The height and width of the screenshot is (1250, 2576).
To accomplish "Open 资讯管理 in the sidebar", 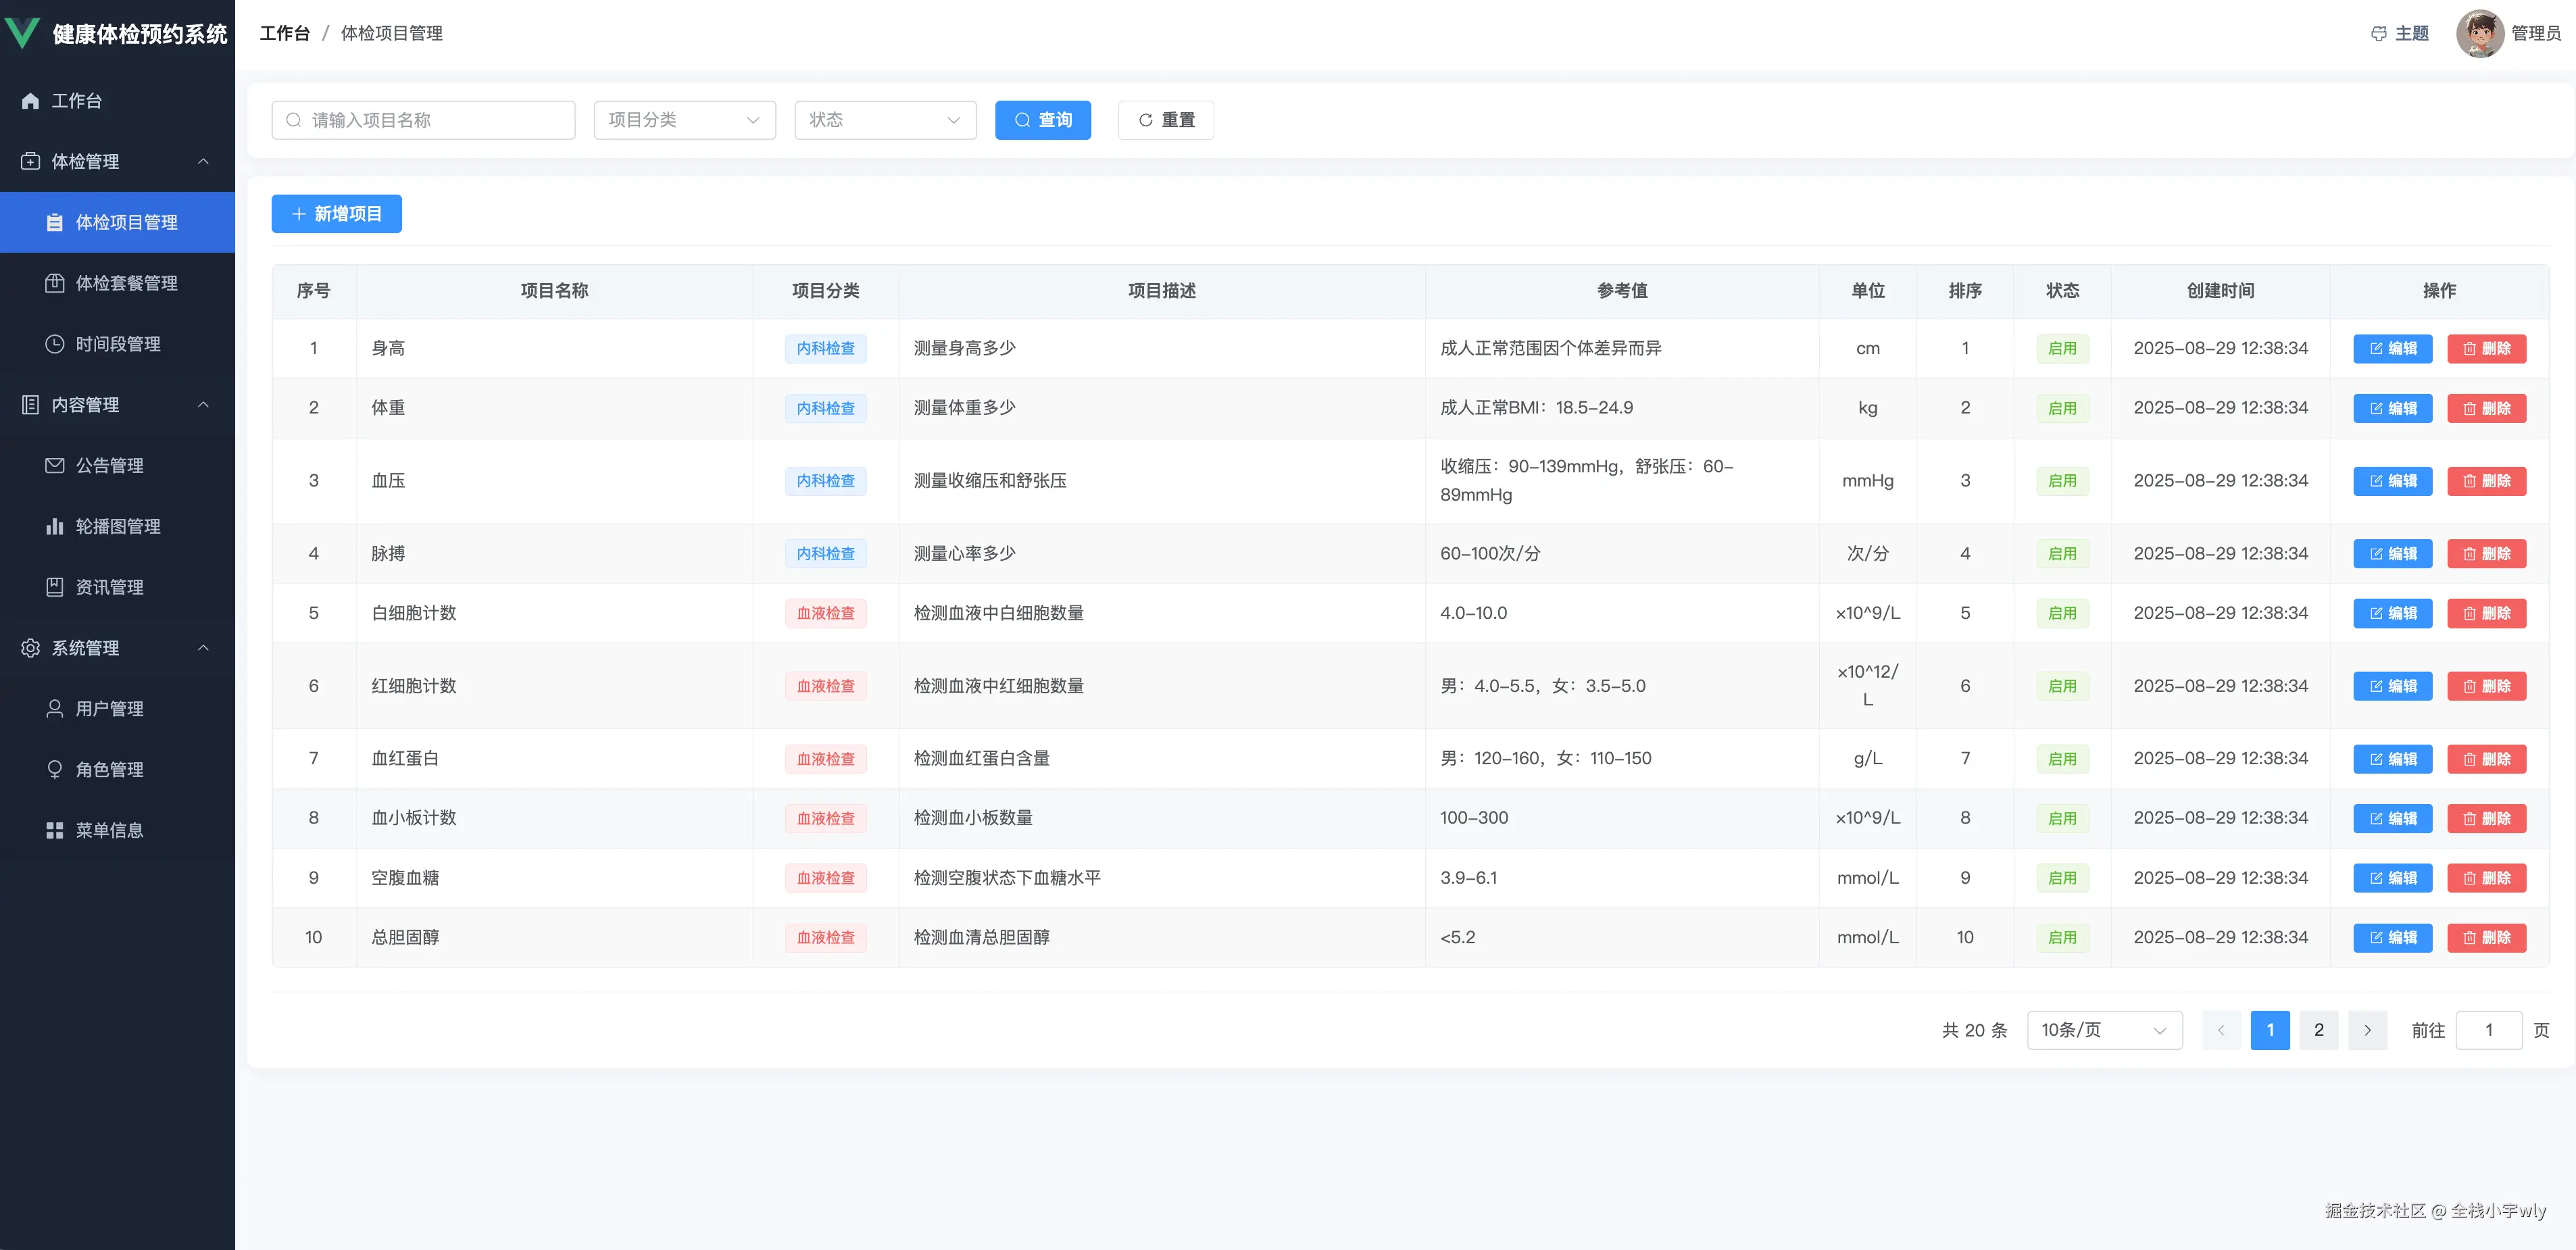I will tap(109, 587).
